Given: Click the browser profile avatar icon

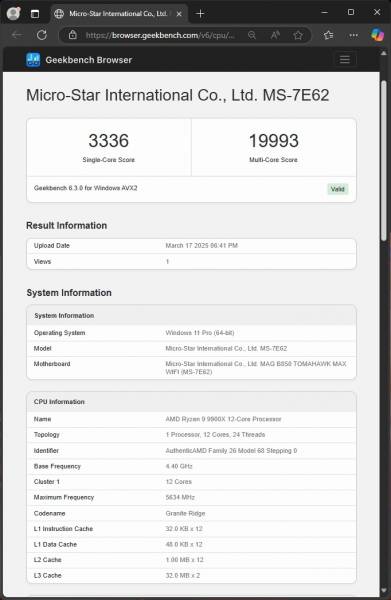Looking at the screenshot, I should point(13,13).
